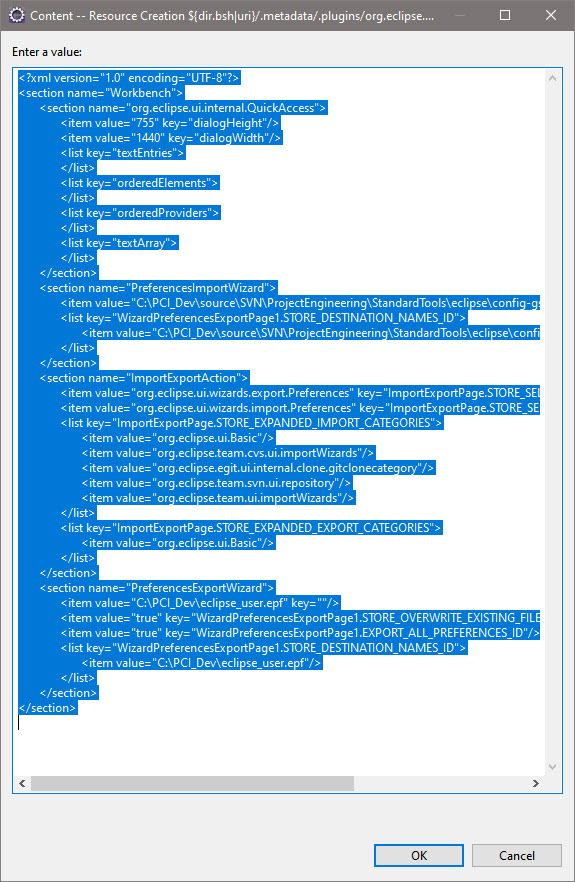Click the horizontal scrollbar right arrow

536,783
